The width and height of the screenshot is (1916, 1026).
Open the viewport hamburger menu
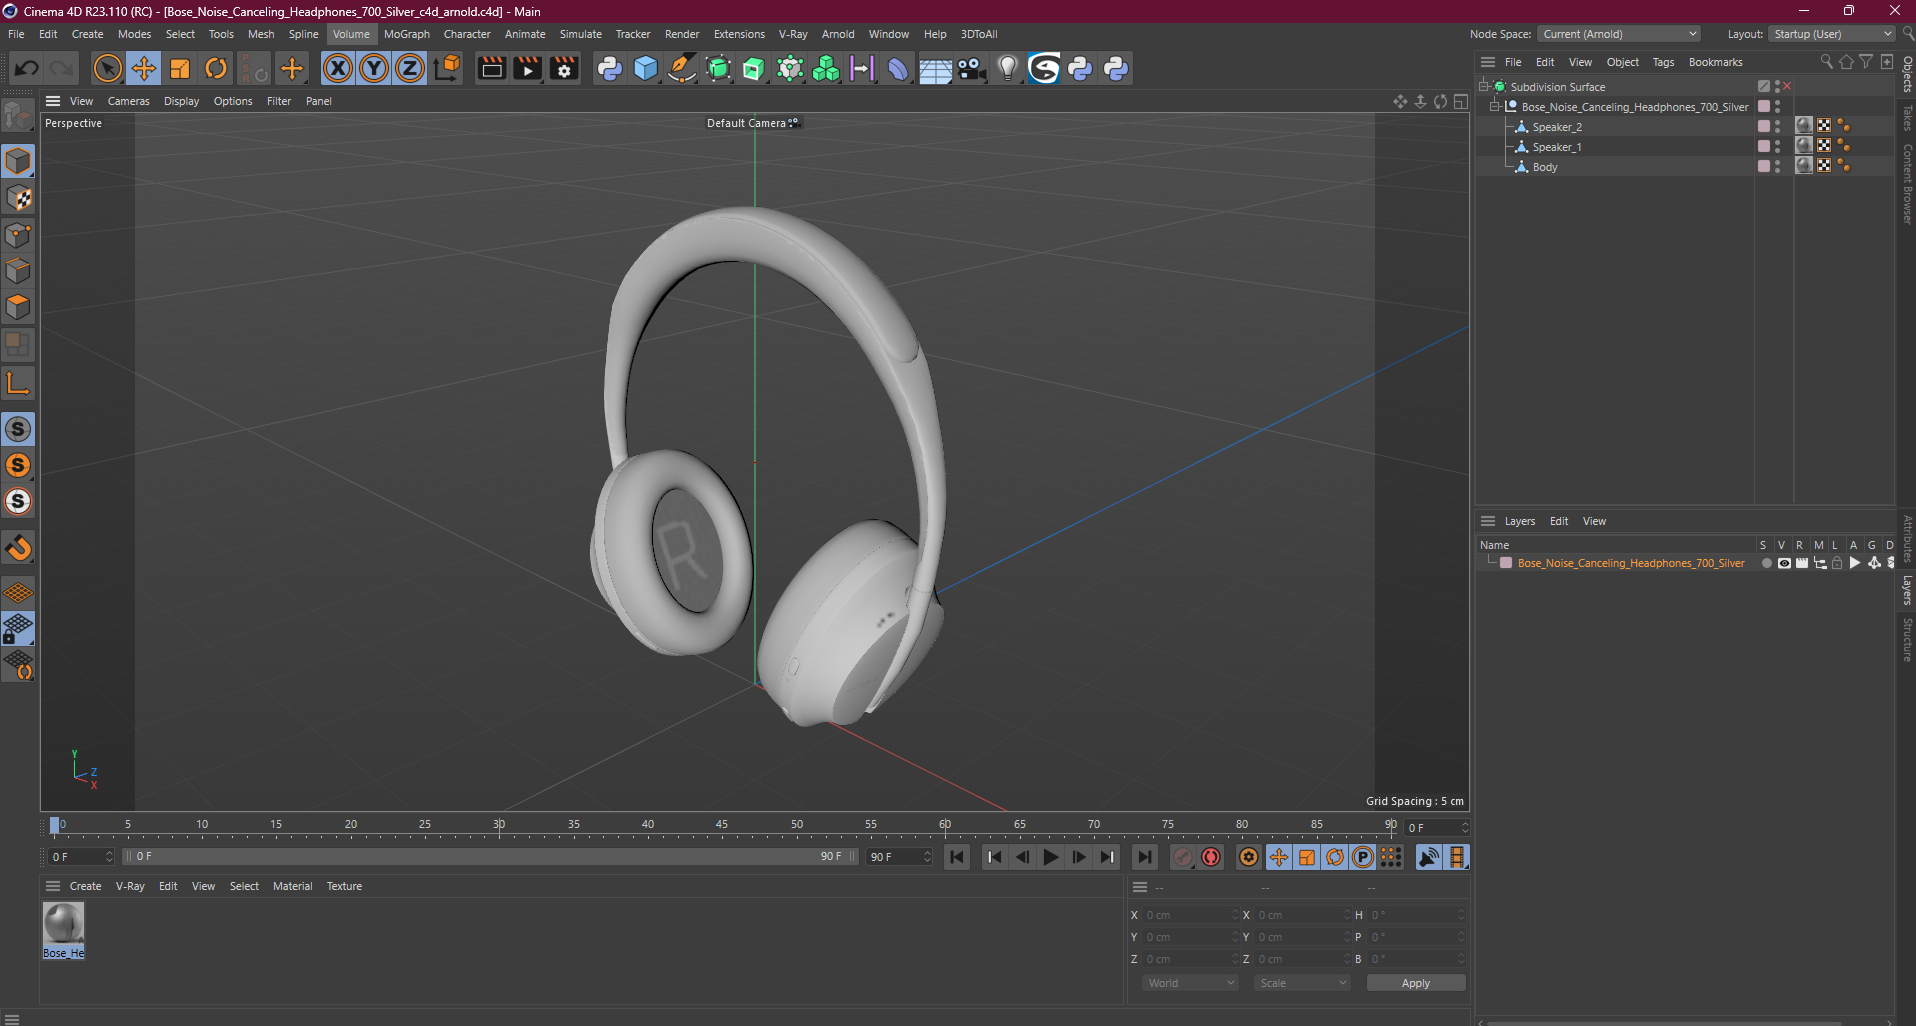53,101
